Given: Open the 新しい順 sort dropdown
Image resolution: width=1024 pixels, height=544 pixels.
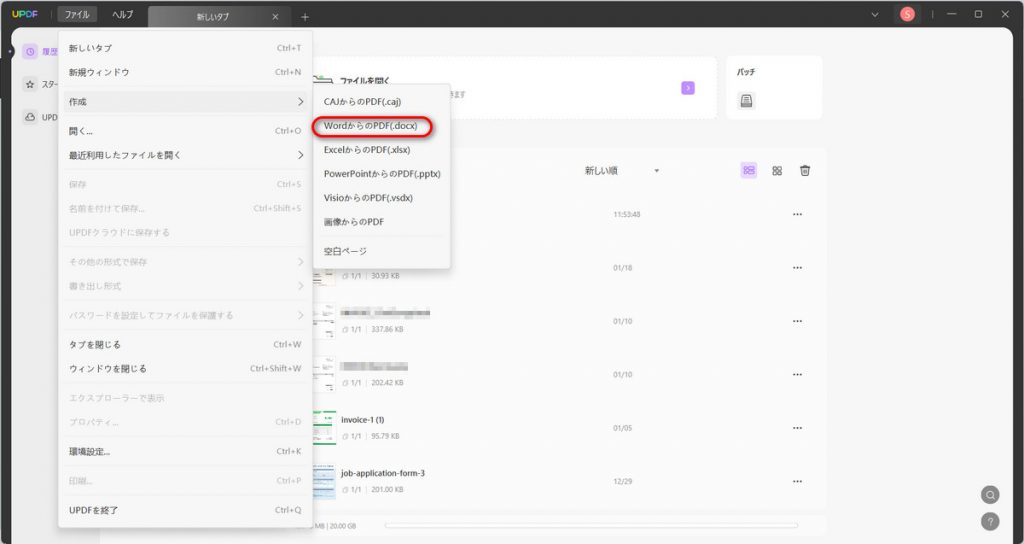Looking at the screenshot, I should click(622, 170).
